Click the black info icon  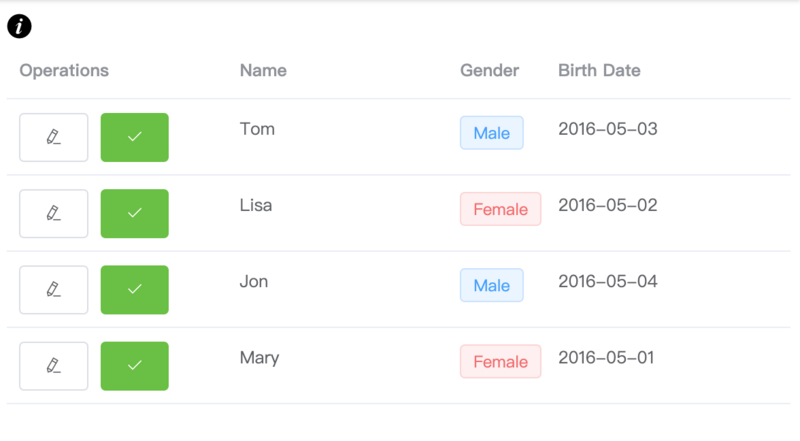tap(19, 27)
